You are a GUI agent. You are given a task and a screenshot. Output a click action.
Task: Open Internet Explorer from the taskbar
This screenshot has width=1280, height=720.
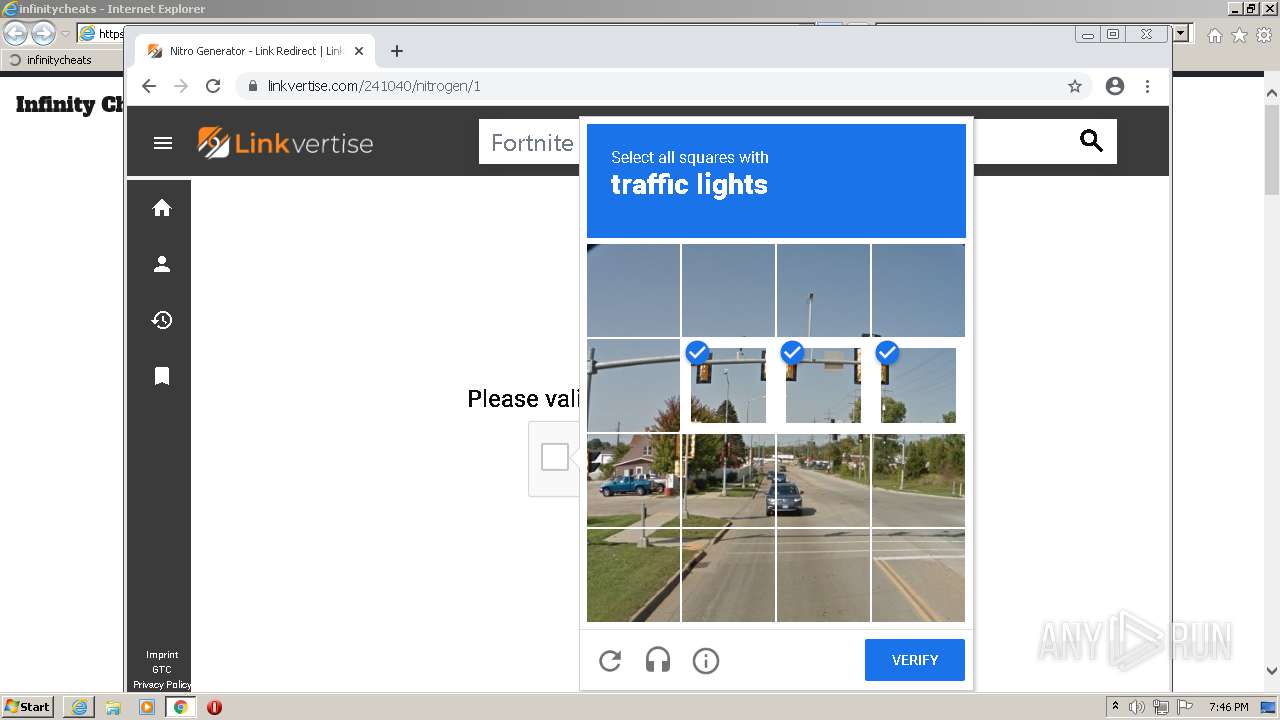coord(79,707)
